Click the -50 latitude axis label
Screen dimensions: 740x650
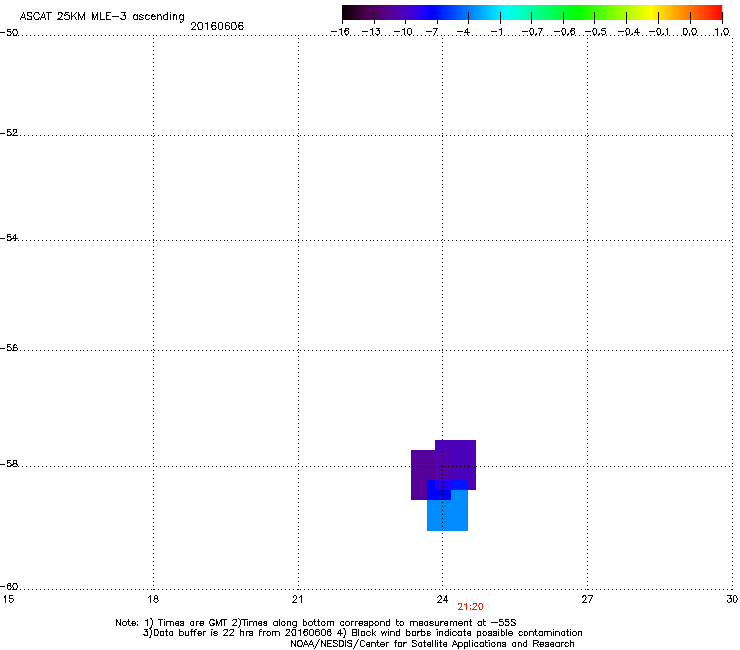click(9, 33)
